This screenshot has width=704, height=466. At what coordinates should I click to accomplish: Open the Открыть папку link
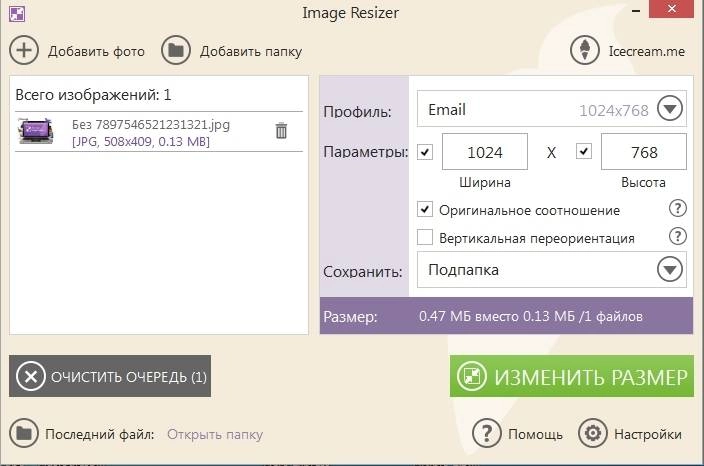point(215,435)
